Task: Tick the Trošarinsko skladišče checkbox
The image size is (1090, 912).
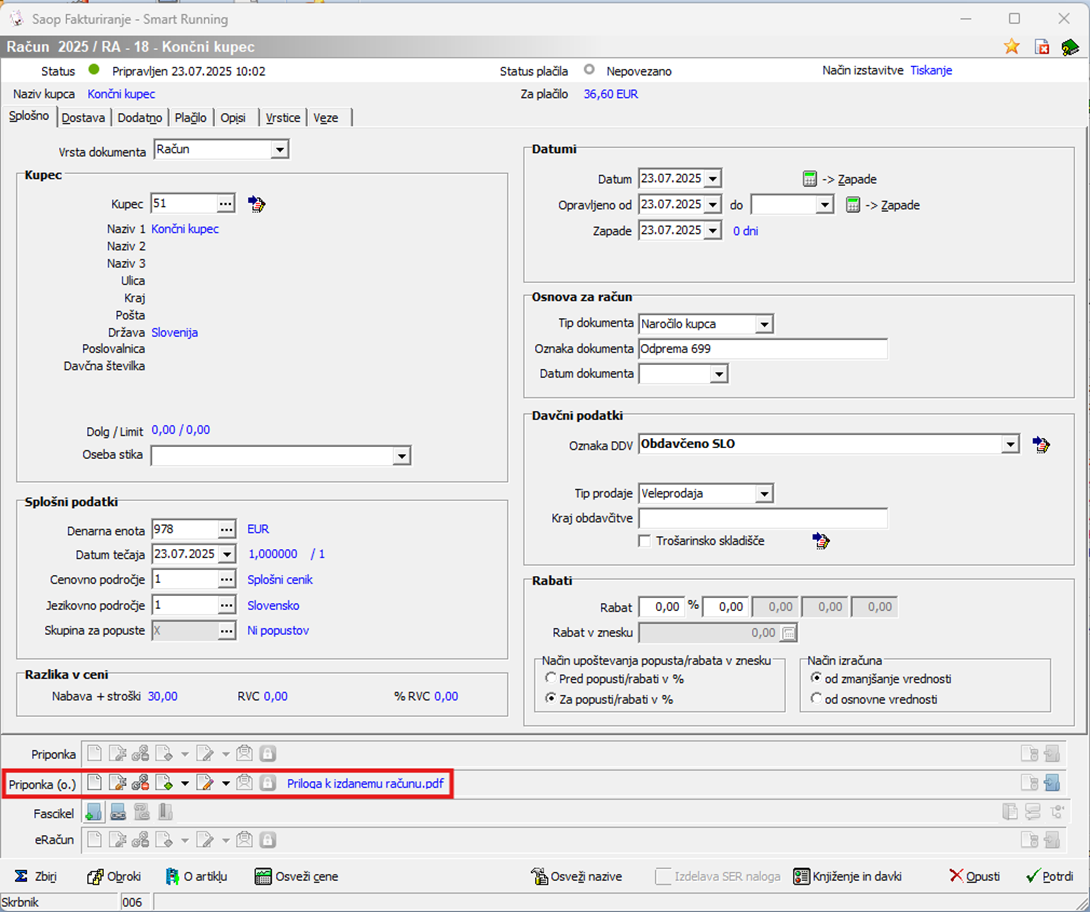Action: tap(644, 541)
